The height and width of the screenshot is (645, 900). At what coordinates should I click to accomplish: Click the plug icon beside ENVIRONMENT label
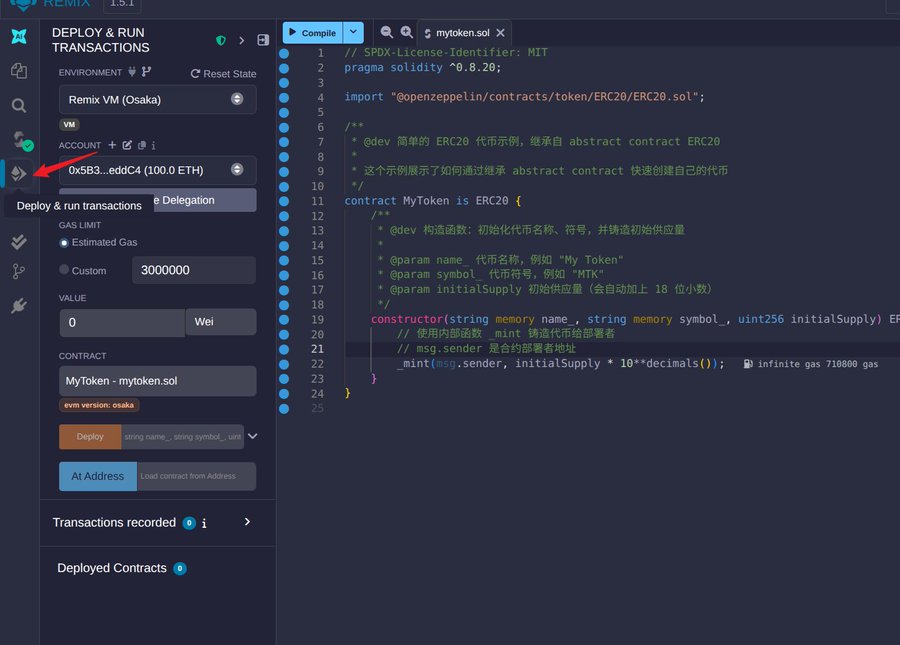pos(132,72)
